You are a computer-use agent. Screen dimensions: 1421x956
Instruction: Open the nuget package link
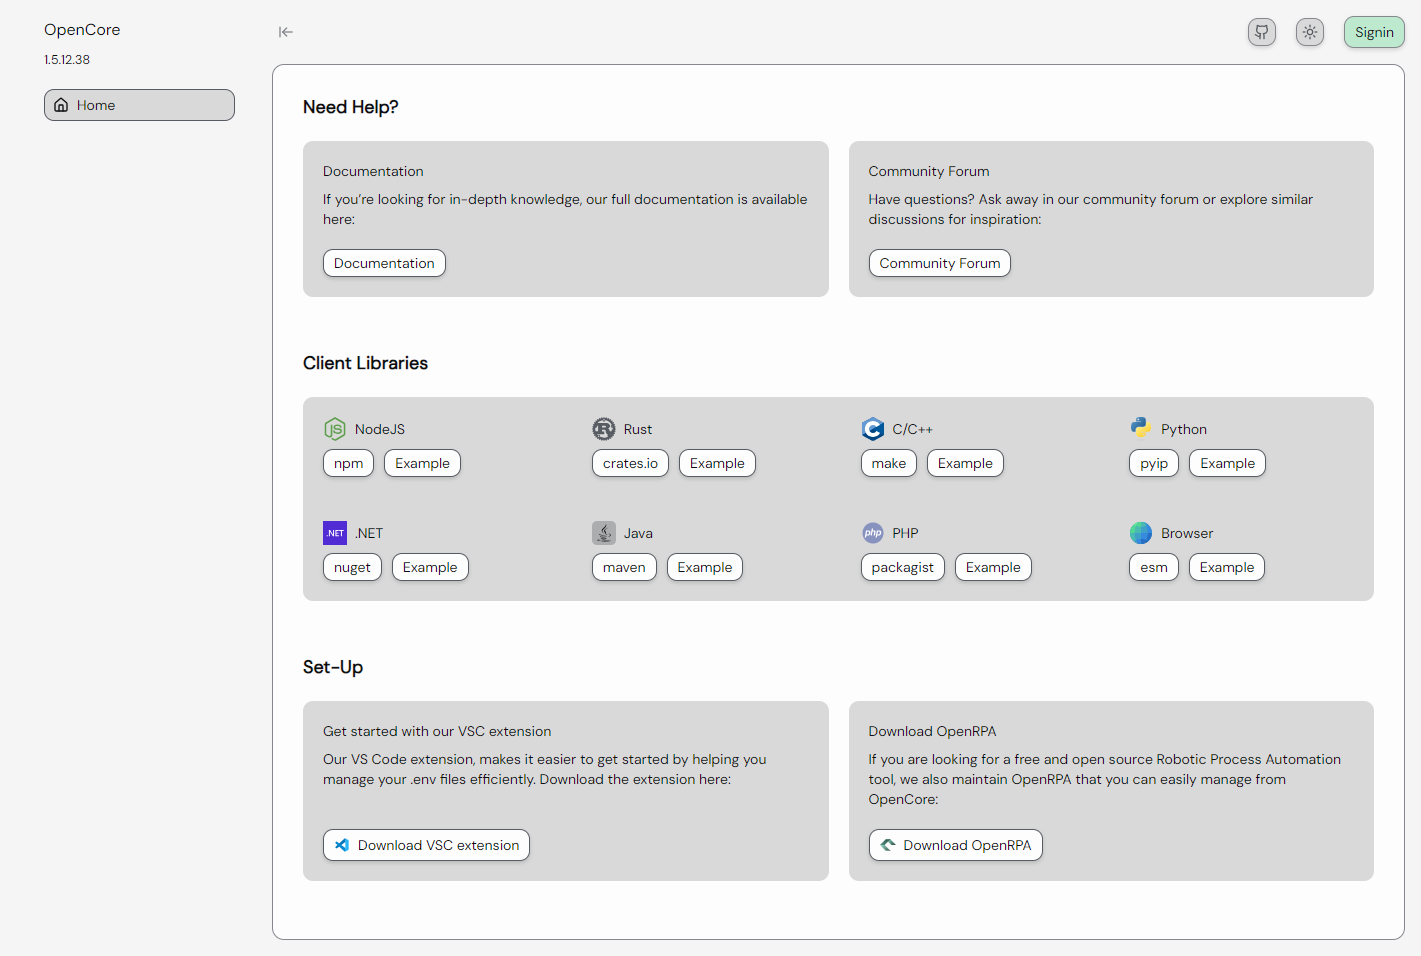(352, 567)
